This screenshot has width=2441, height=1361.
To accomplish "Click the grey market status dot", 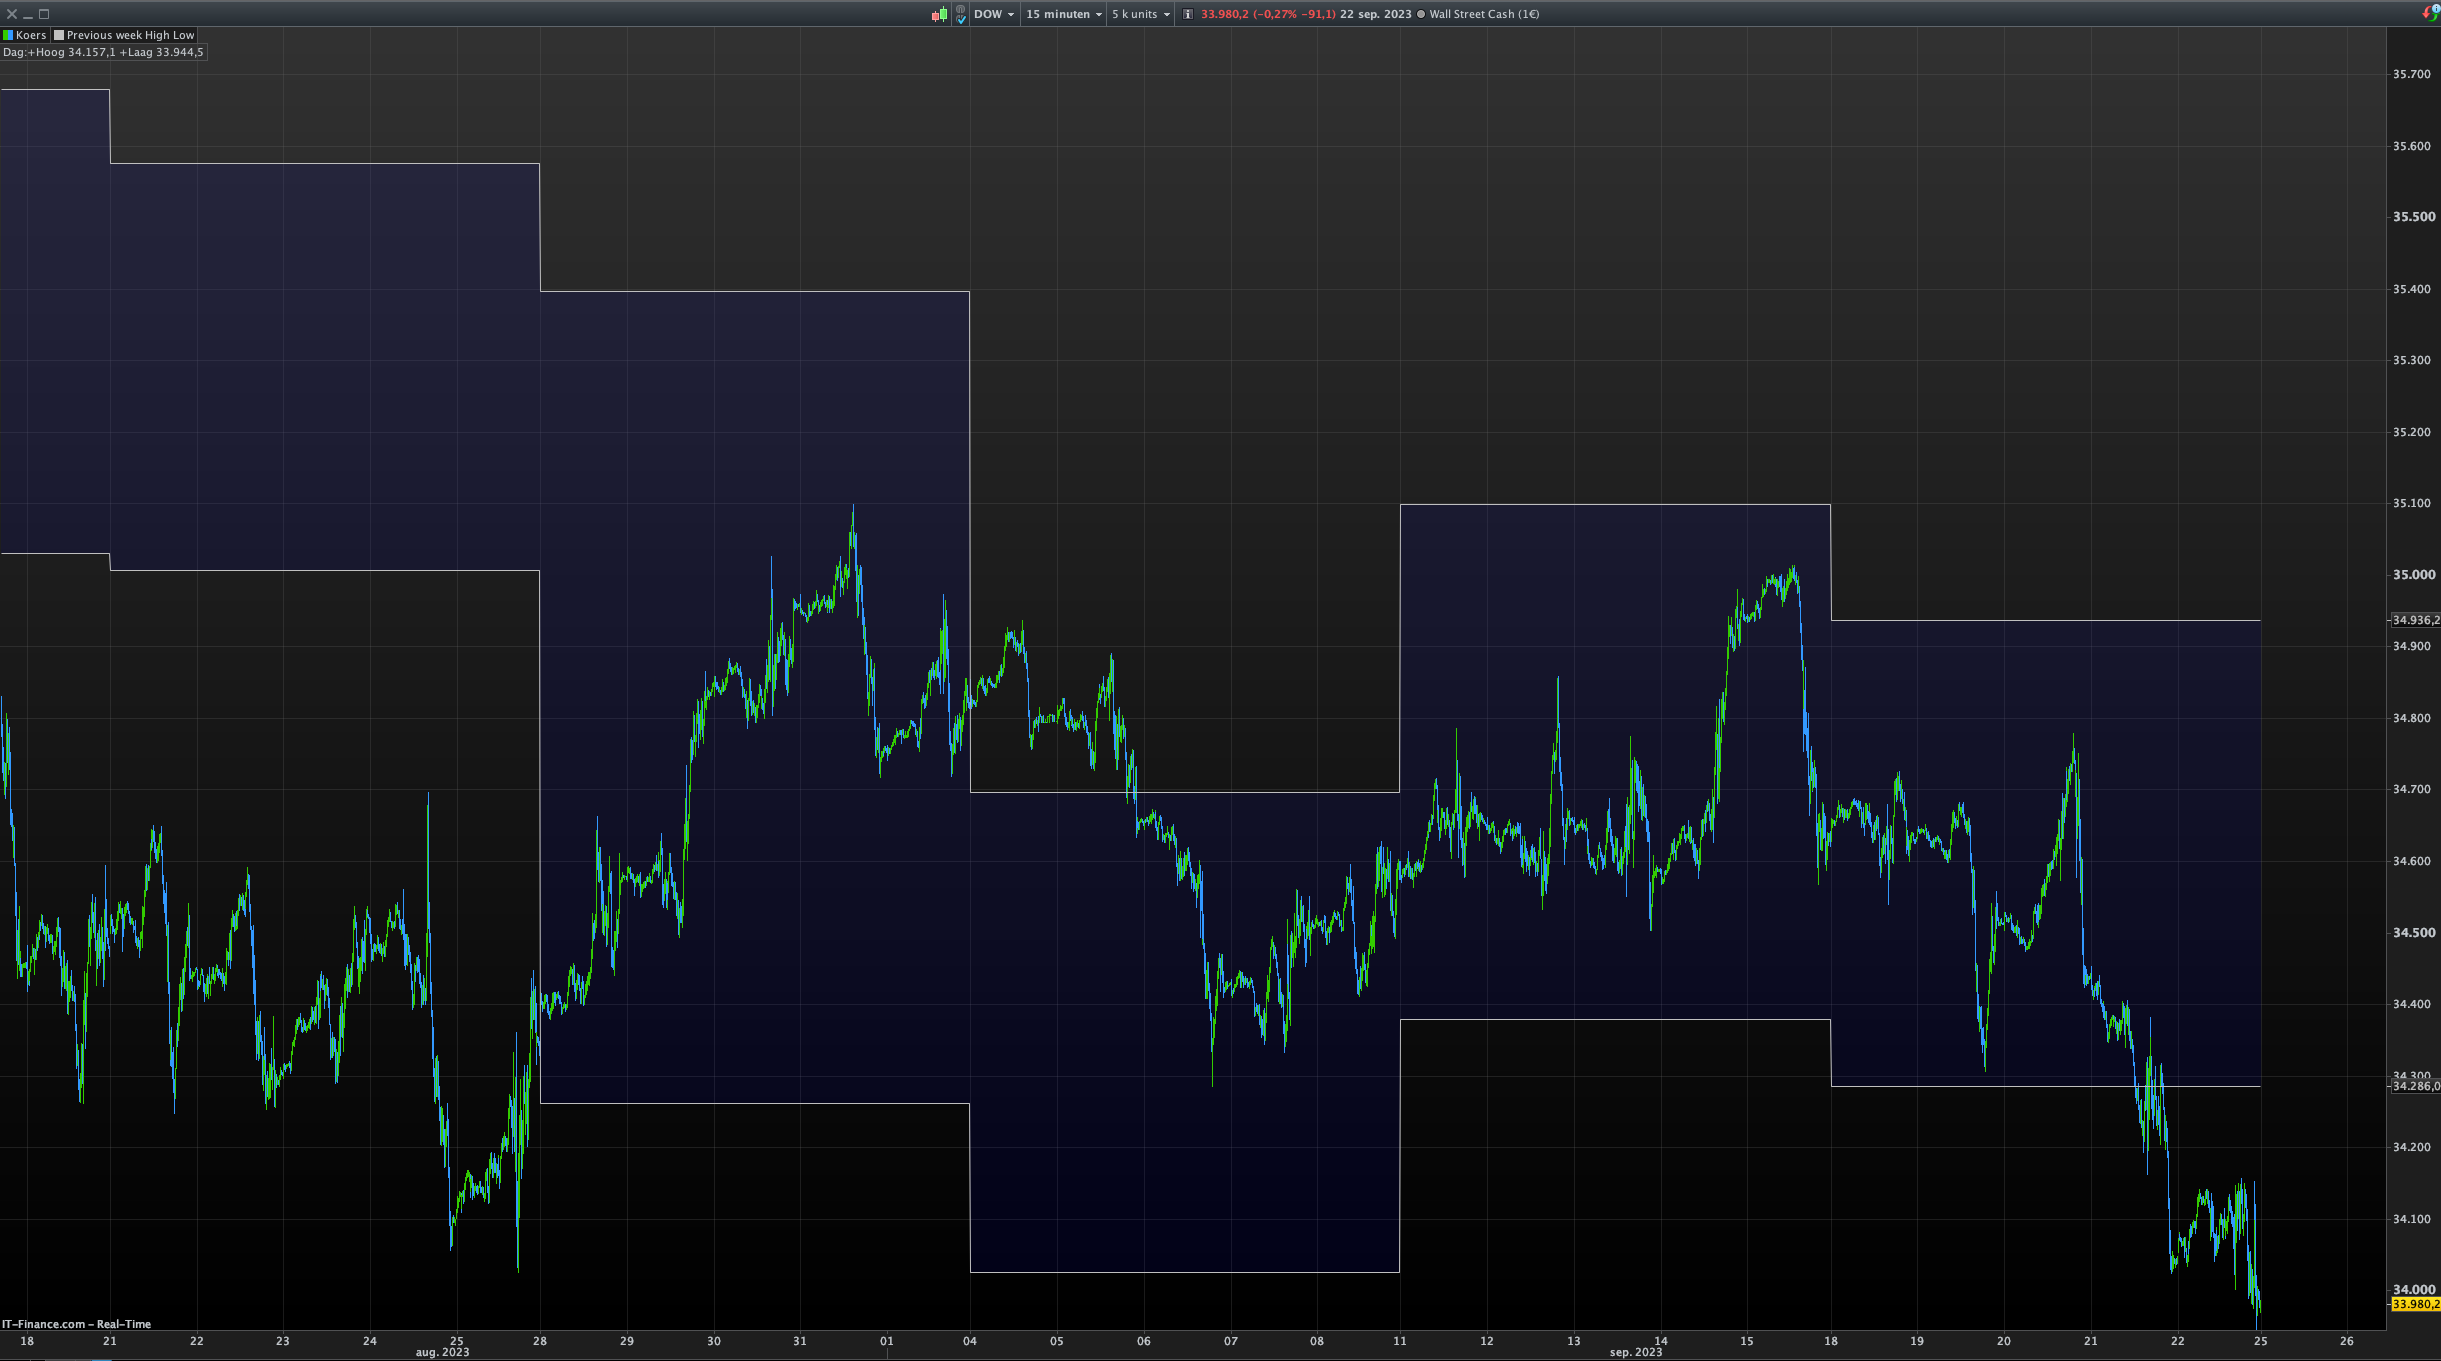I will click(x=1421, y=14).
